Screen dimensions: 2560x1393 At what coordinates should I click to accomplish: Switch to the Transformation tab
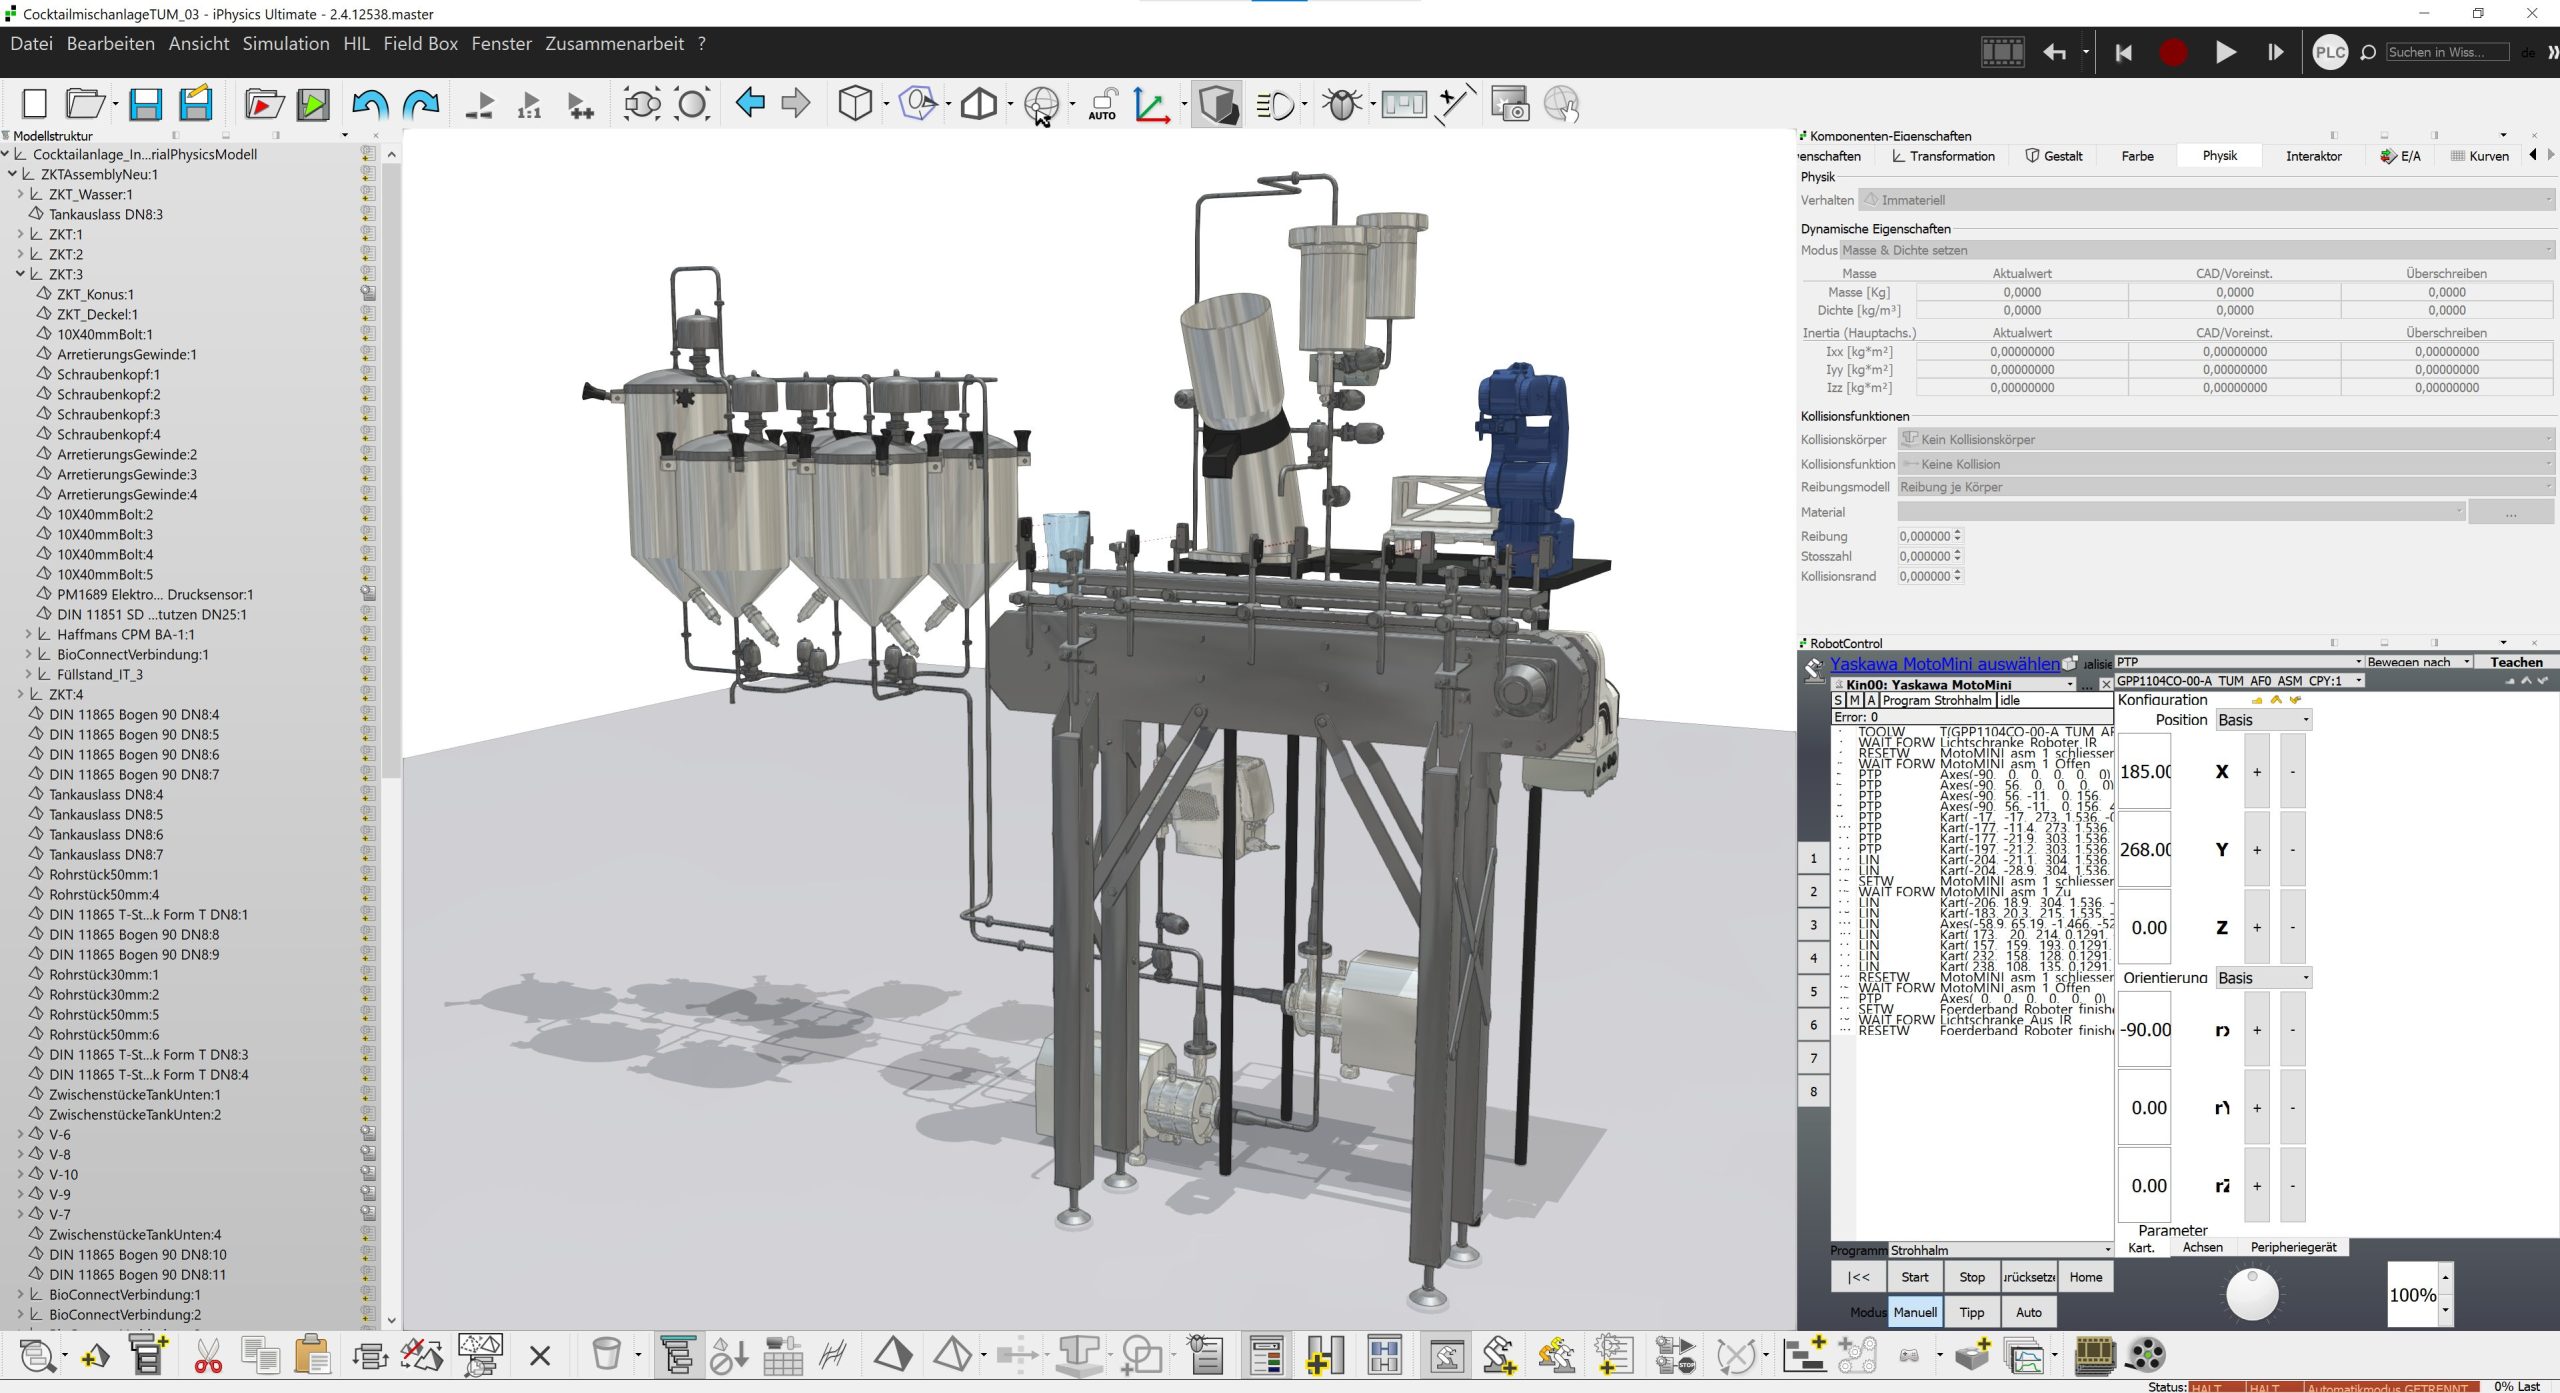(1942, 156)
